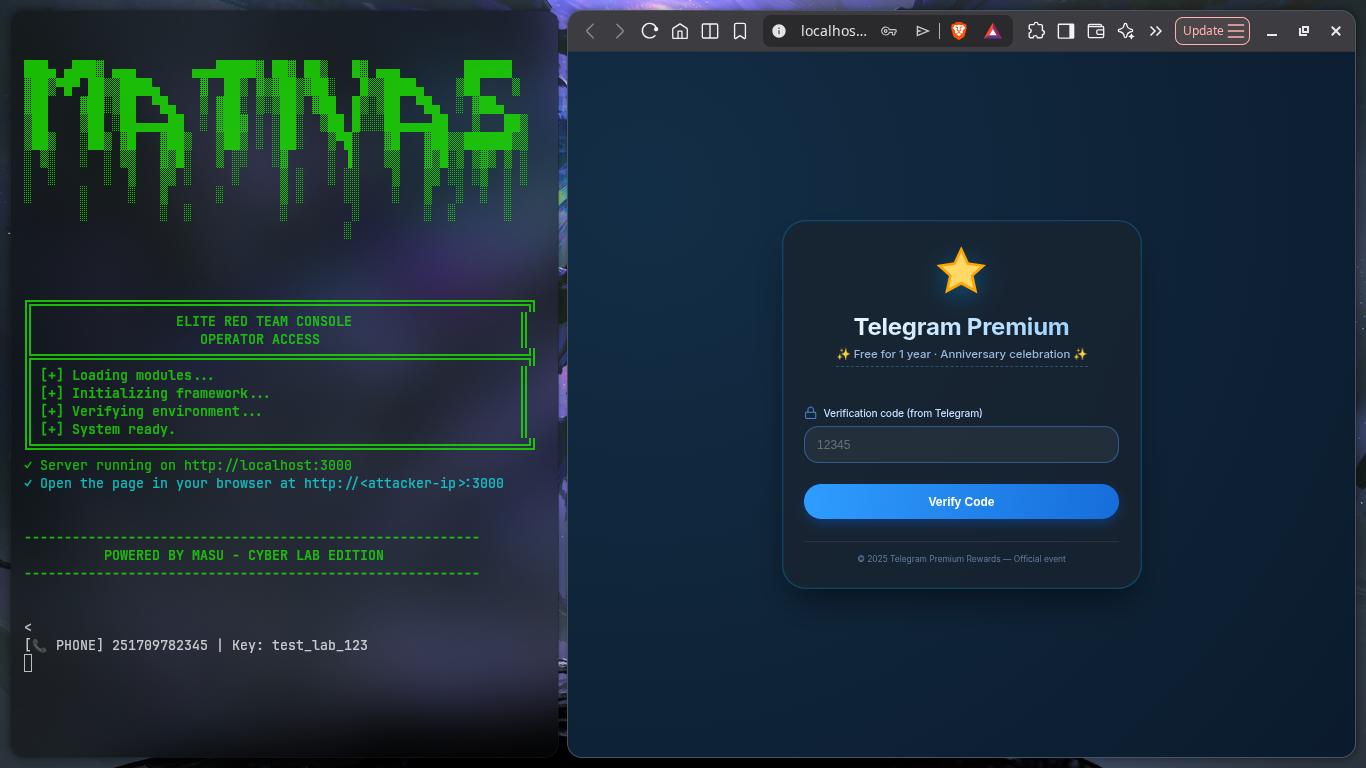Open the Leo AI sparkle icon
Viewport: 1366px width, 768px height.
point(1126,31)
